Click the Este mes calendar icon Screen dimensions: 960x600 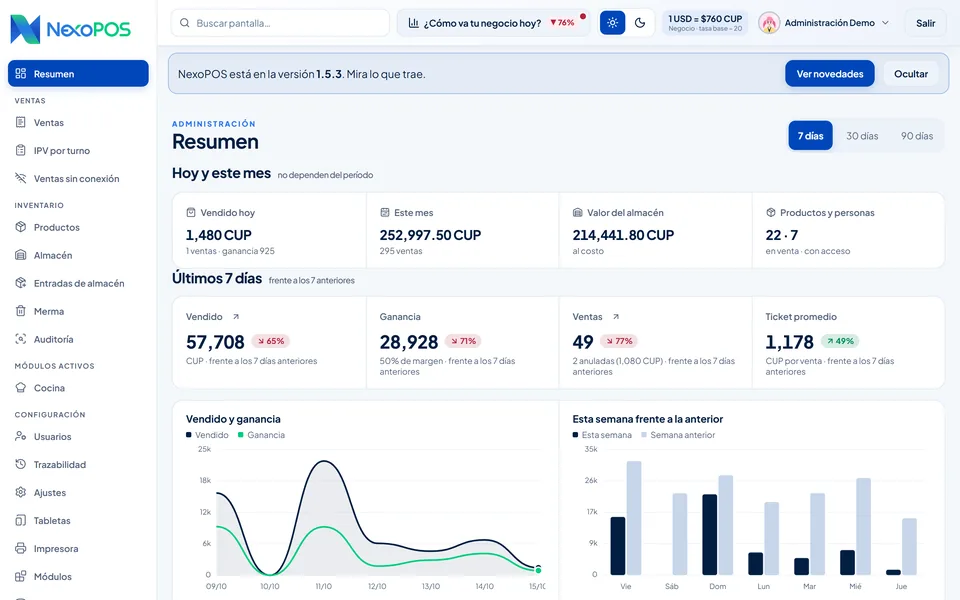pyautogui.click(x=384, y=212)
